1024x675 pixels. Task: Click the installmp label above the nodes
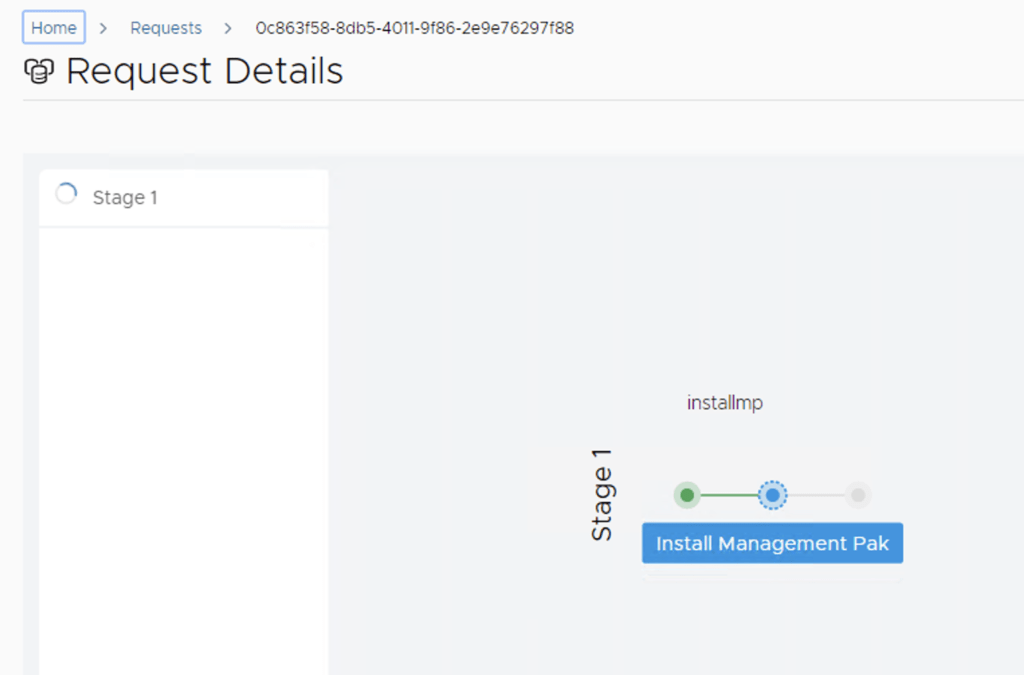(725, 403)
